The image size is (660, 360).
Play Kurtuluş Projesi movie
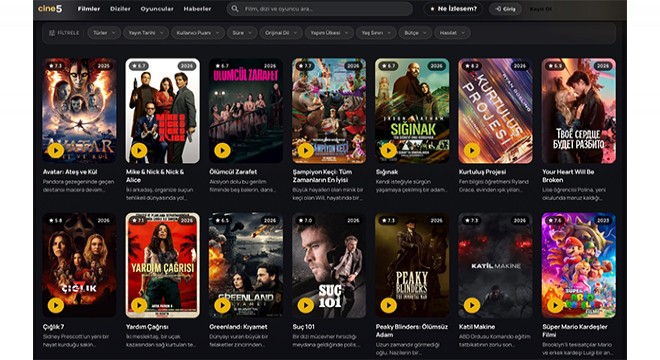click(x=472, y=150)
